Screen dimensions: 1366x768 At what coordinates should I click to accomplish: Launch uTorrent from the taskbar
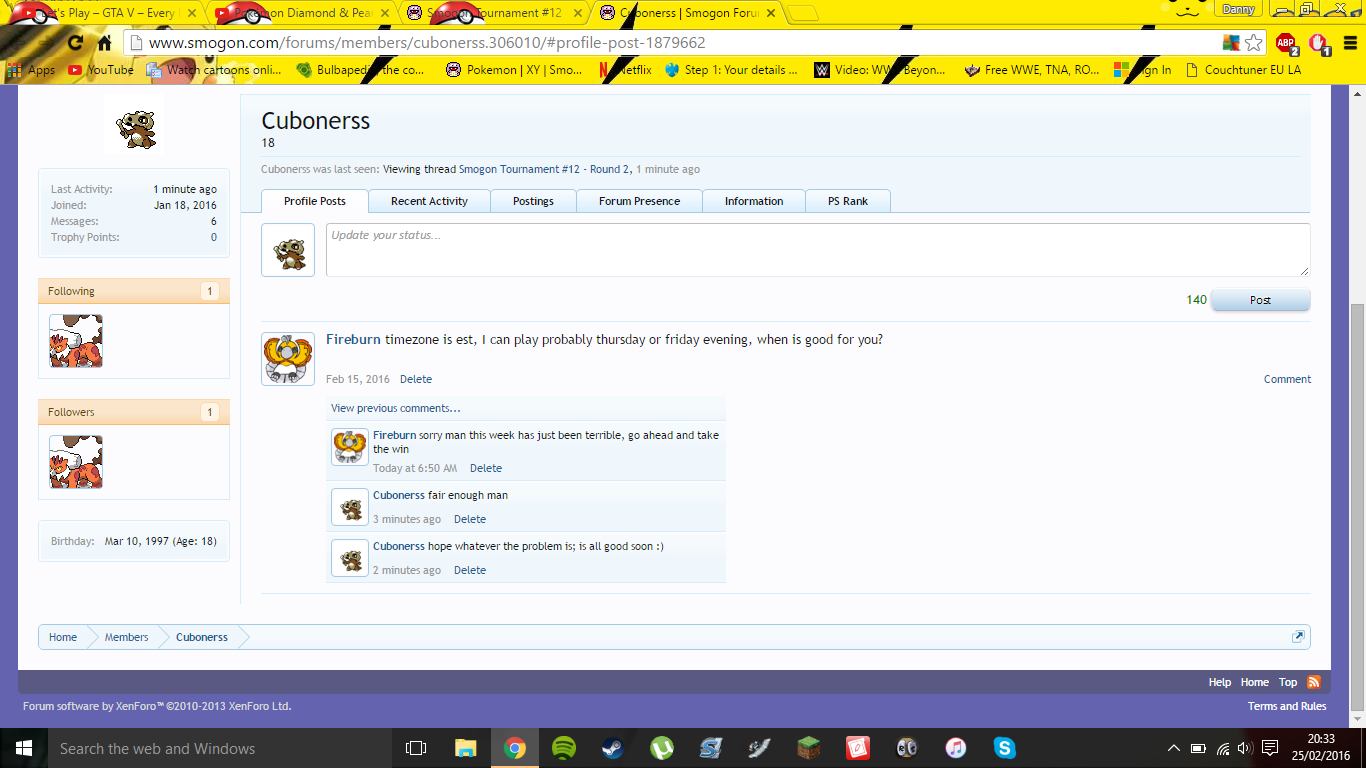661,748
